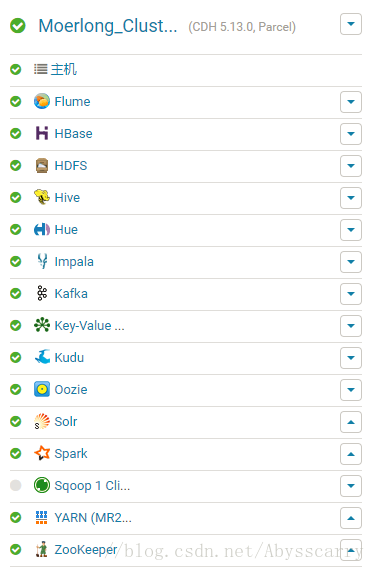Click the HDFS service icon
The width and height of the screenshot is (375, 571).
pos(42,165)
